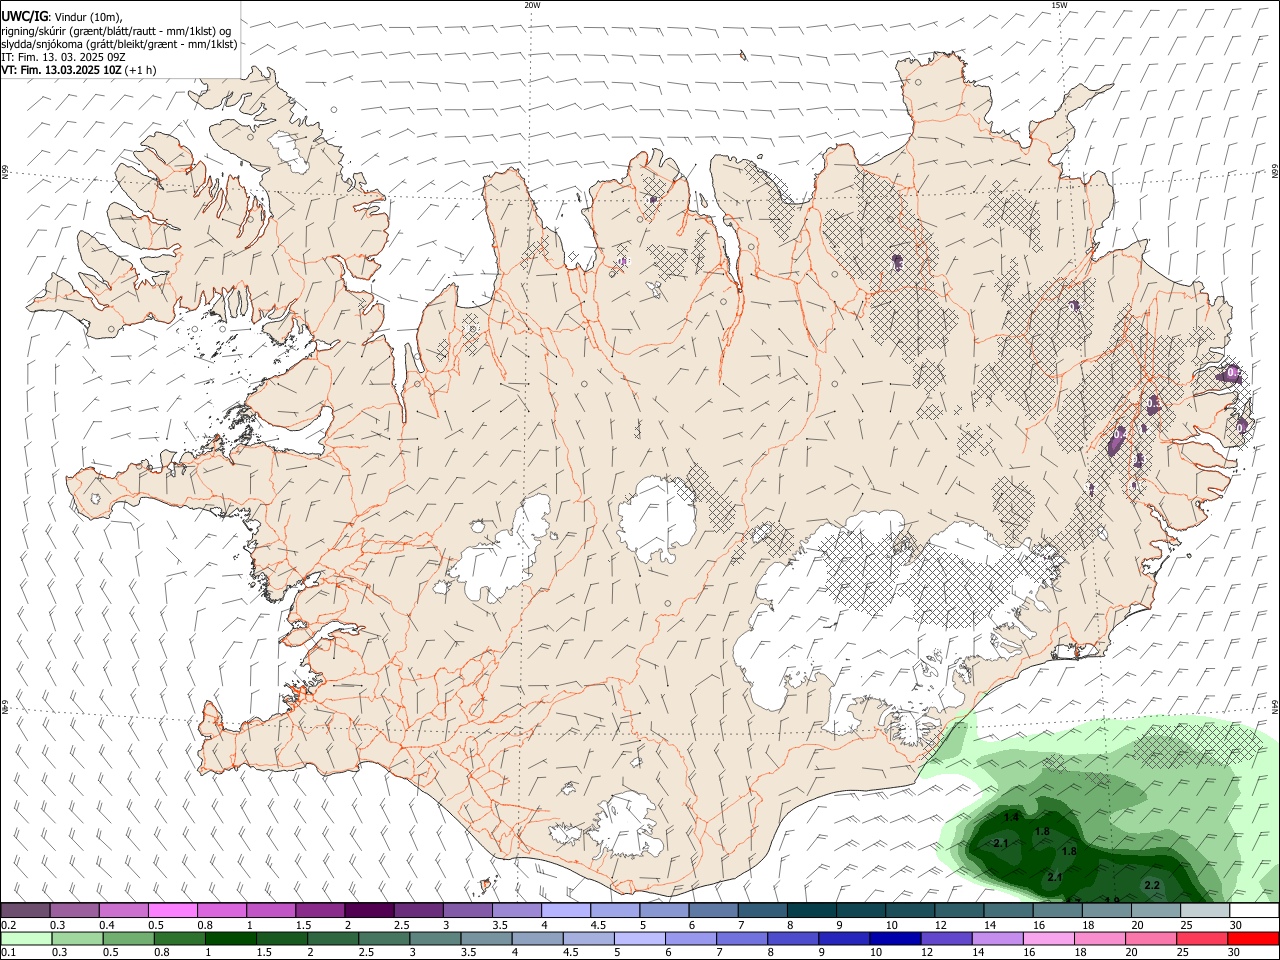Click the "15W" longitude label
The width and height of the screenshot is (1280, 960).
[x=1059, y=5]
